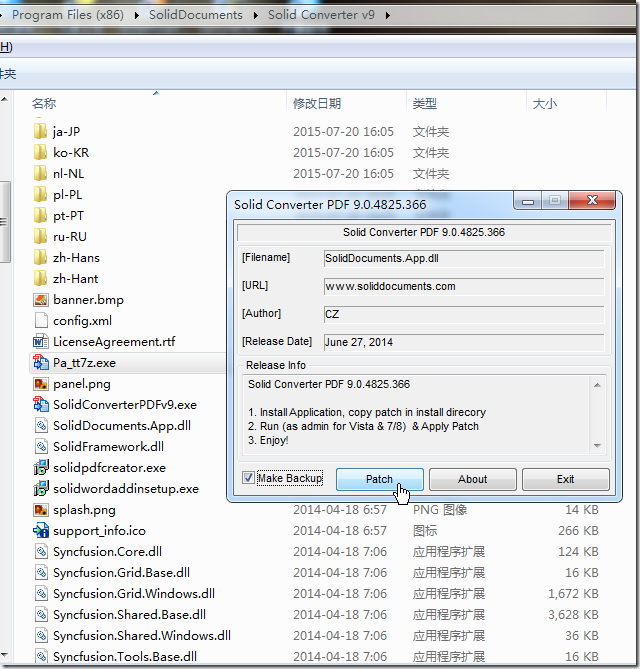The height and width of the screenshot is (669, 640).
Task: Click the ru-RU folder icon
Action: click(40, 236)
